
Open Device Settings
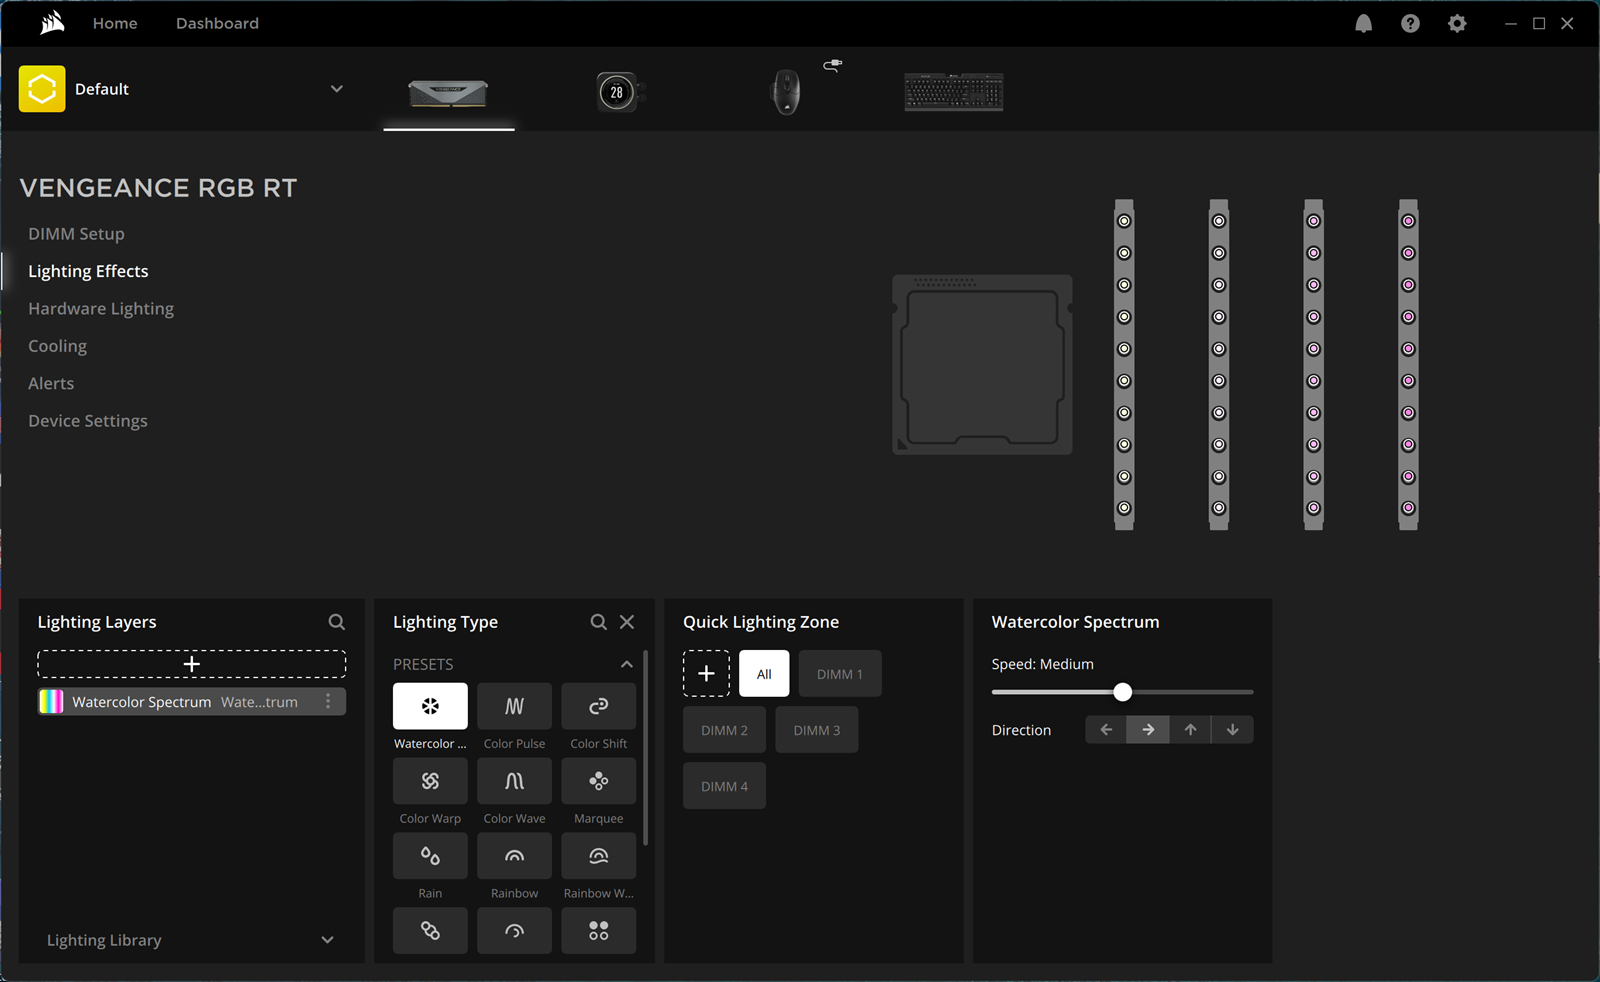(88, 421)
